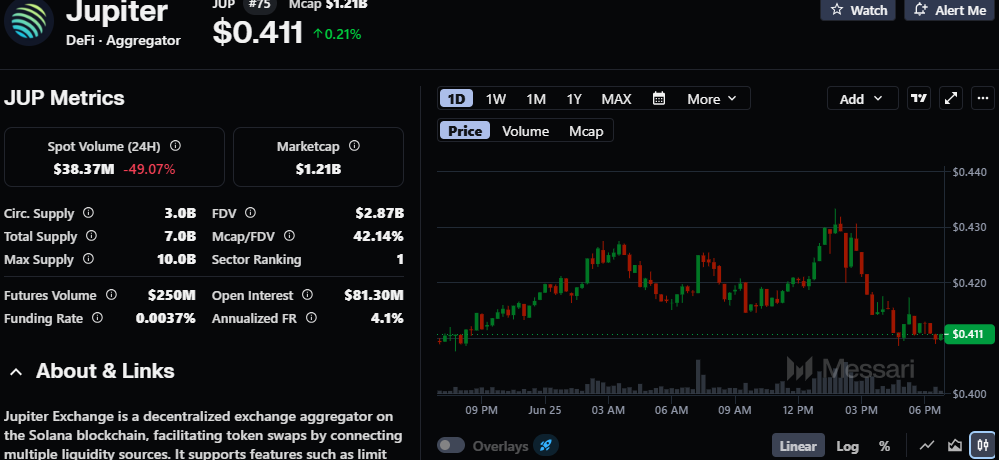Open the calendar date range picker
The image size is (999, 460).
(x=659, y=99)
